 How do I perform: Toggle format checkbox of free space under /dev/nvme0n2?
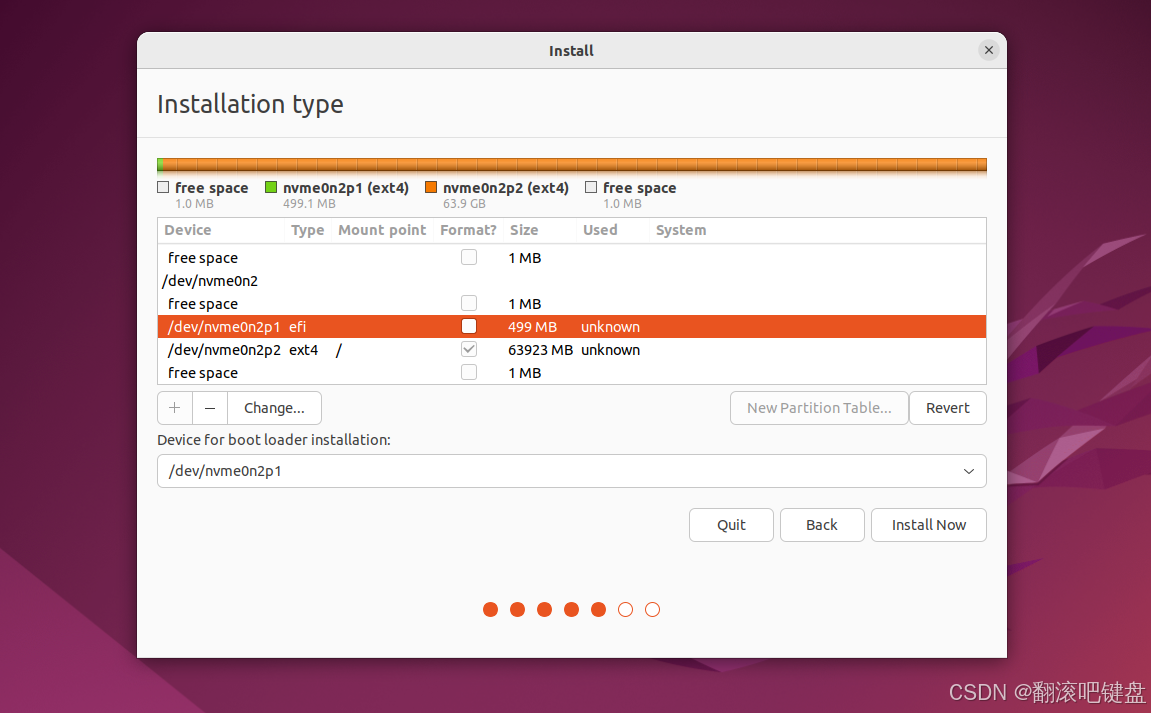click(469, 303)
